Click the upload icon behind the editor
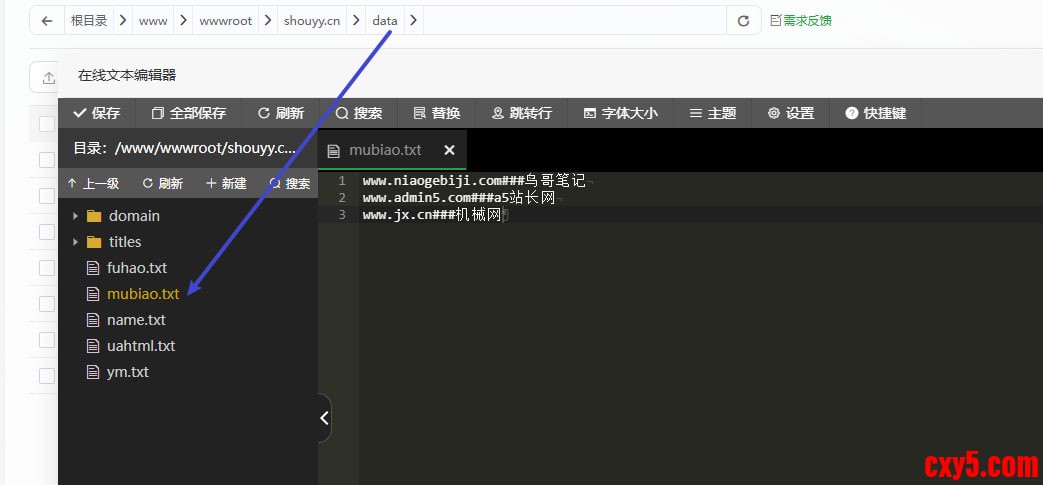 48,78
